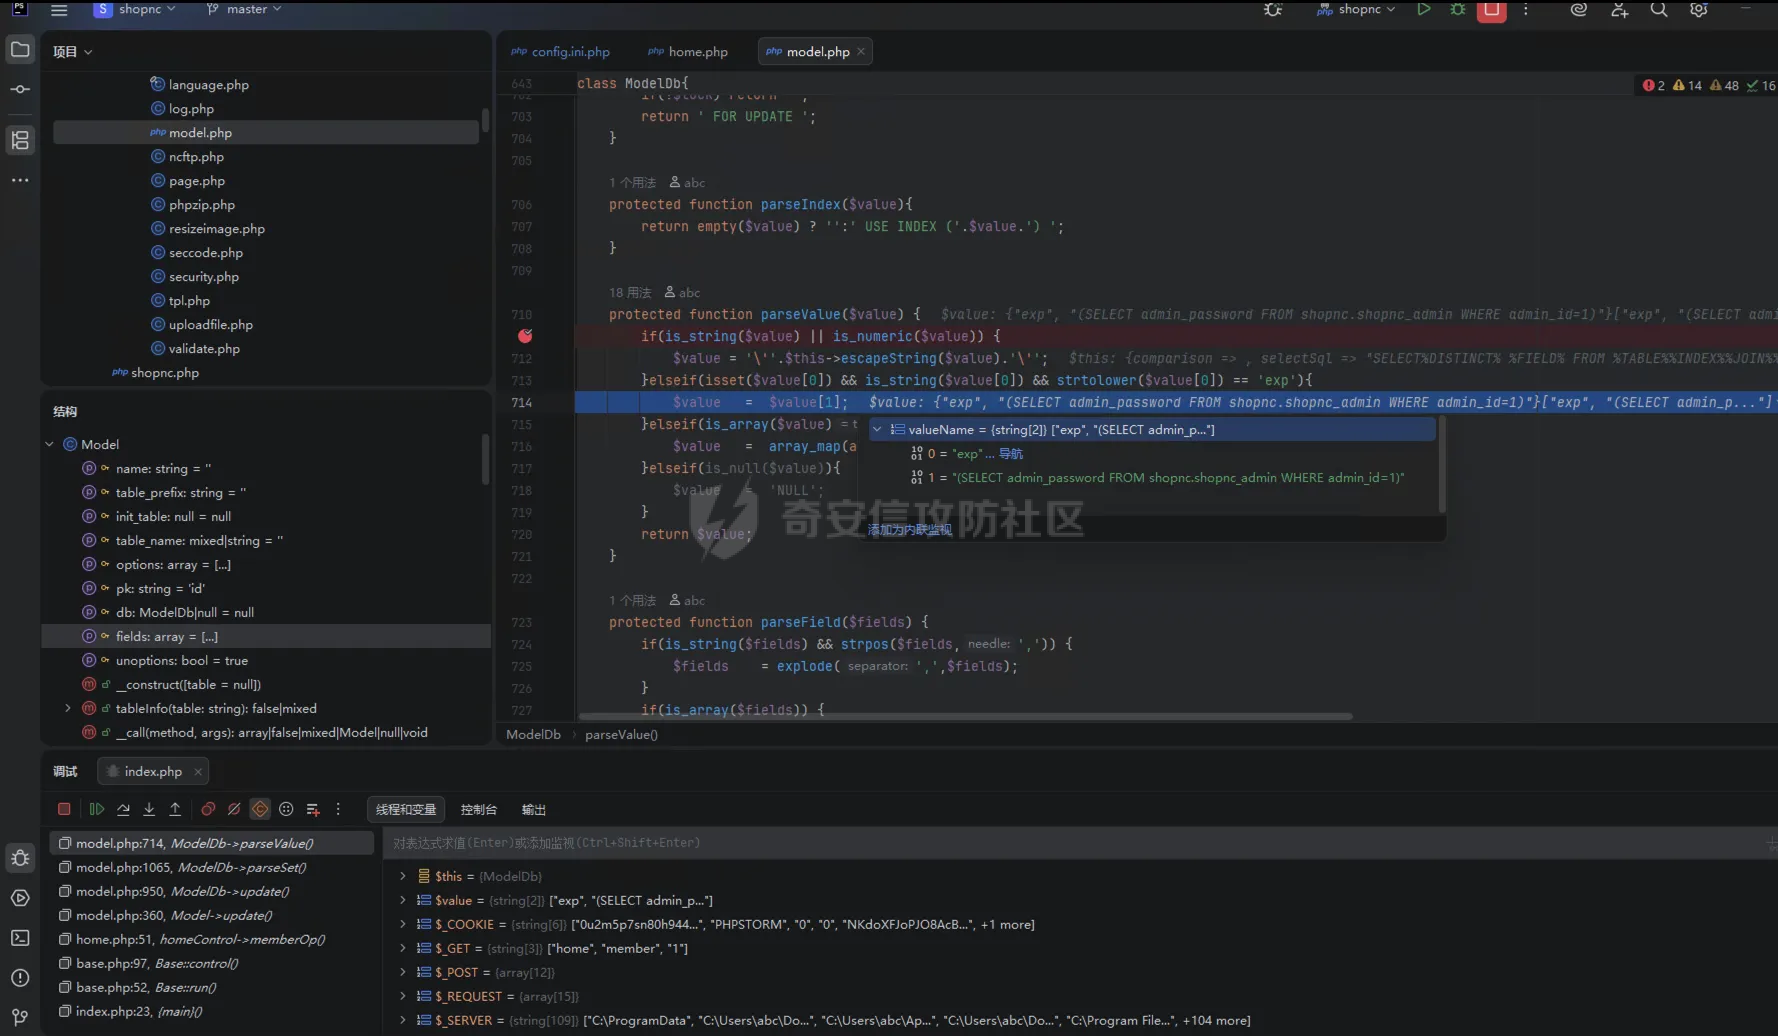
Task: Collapse the Model class structure node
Action: click(x=49, y=444)
